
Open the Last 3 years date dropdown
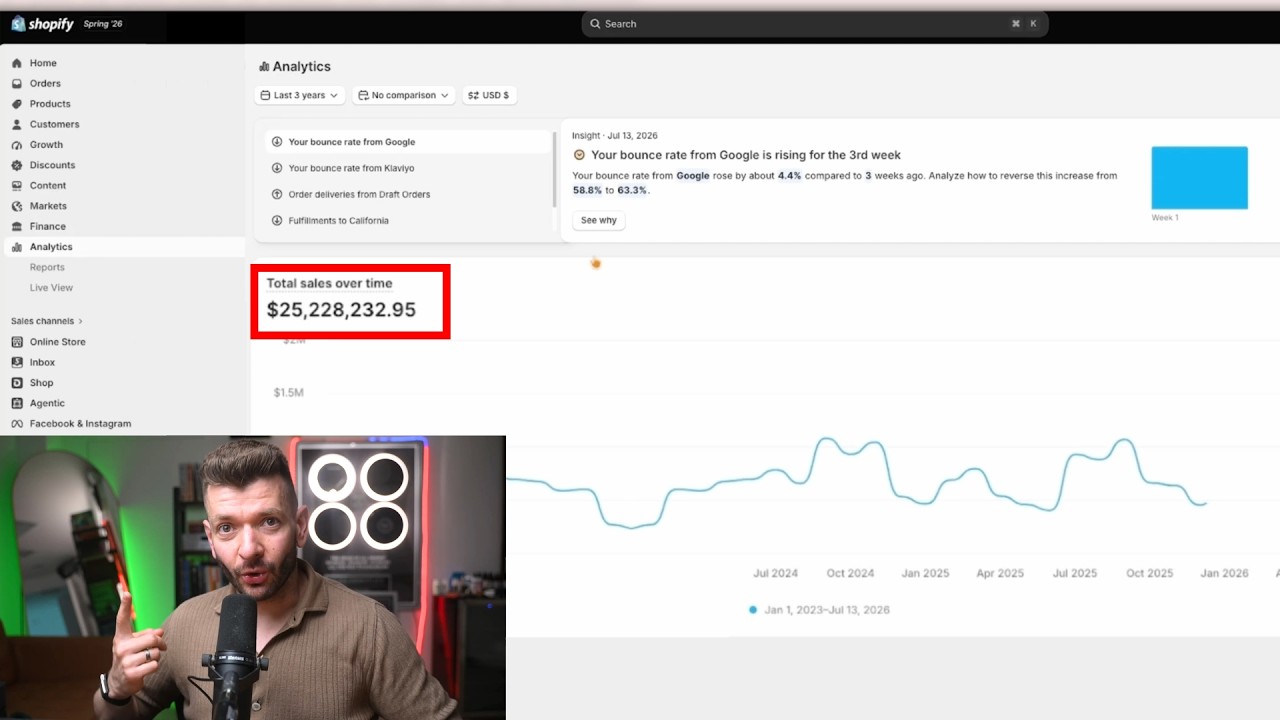300,95
